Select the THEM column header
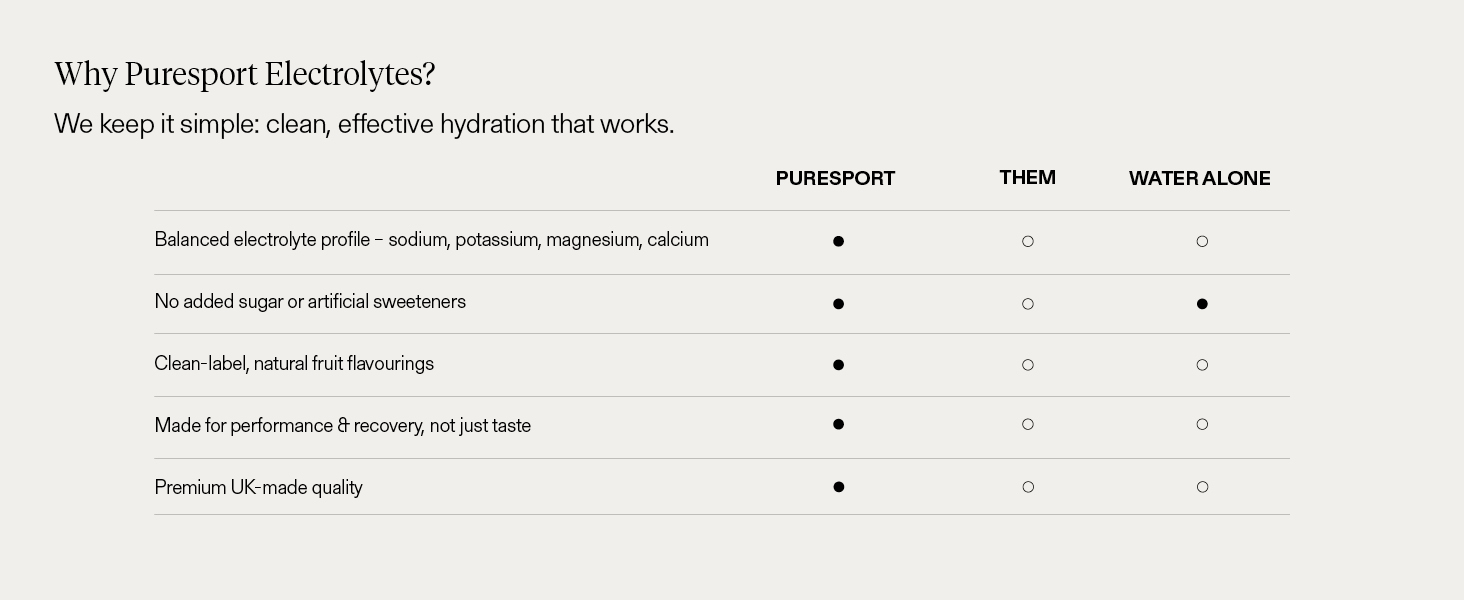1464x600 pixels. [x=1027, y=177]
